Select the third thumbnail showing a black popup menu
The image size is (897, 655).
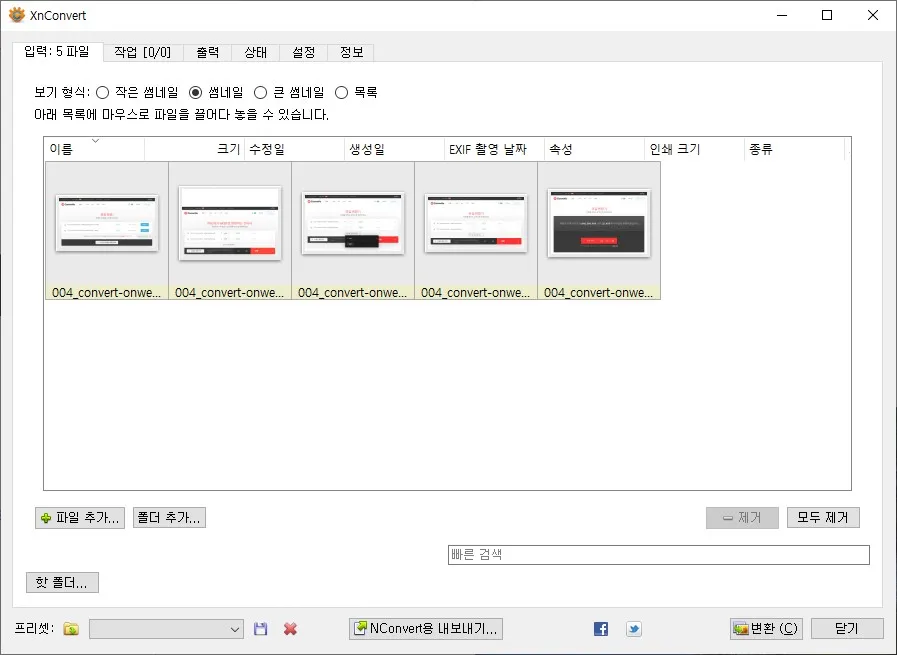pyautogui.click(x=353, y=230)
